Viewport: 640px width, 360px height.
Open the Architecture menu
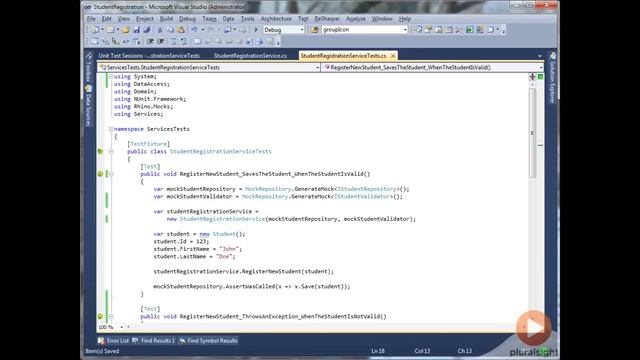[x=276, y=19]
